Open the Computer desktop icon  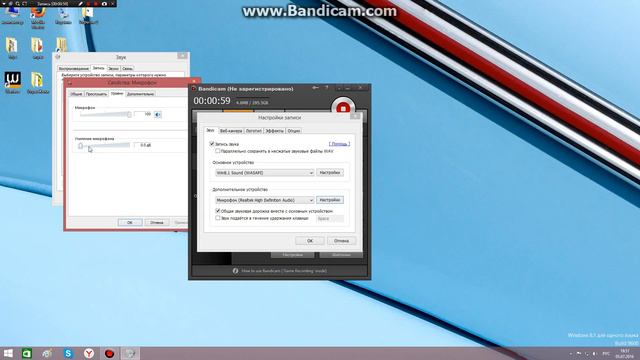click(x=12, y=16)
